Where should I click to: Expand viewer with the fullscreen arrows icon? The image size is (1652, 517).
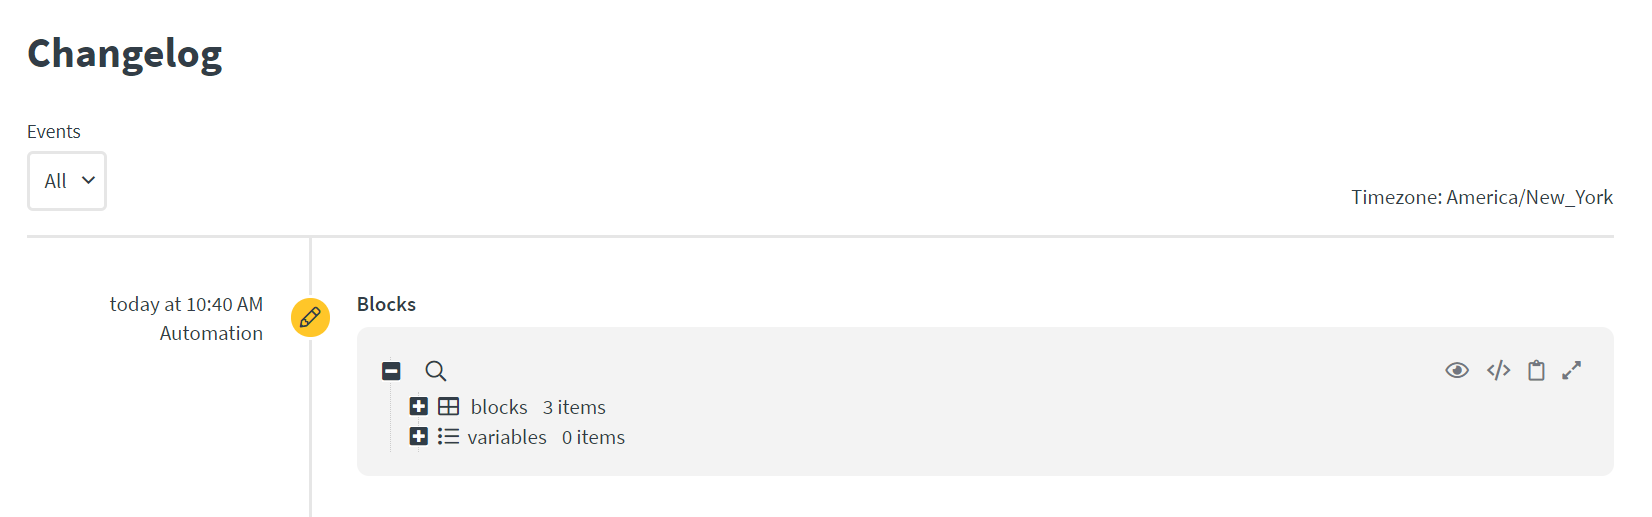1572,370
